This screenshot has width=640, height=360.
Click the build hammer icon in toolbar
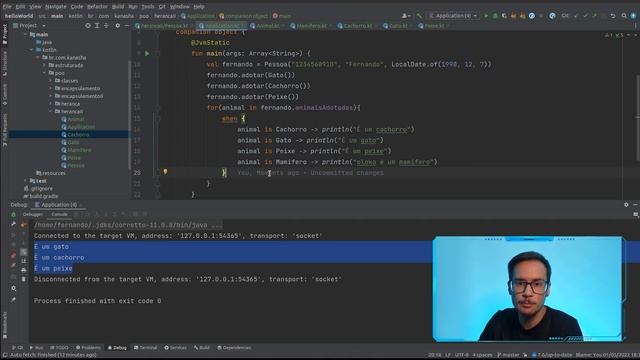click(x=419, y=16)
